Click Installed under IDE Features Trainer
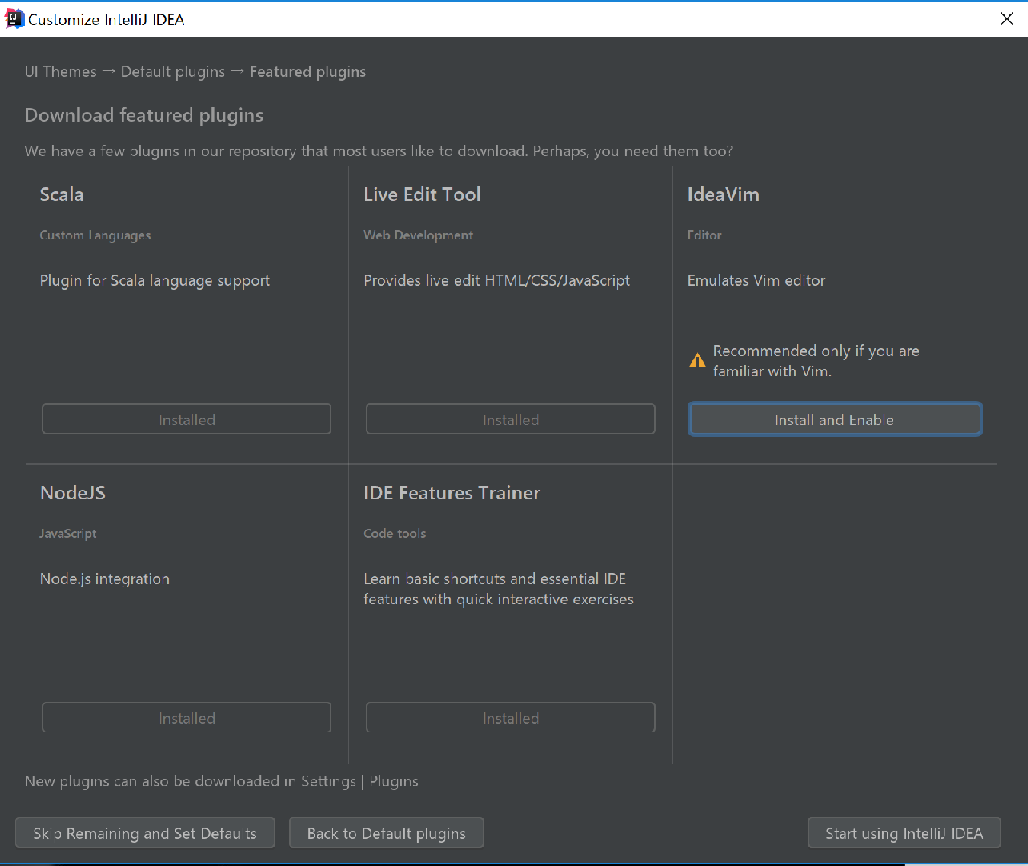 click(510, 717)
